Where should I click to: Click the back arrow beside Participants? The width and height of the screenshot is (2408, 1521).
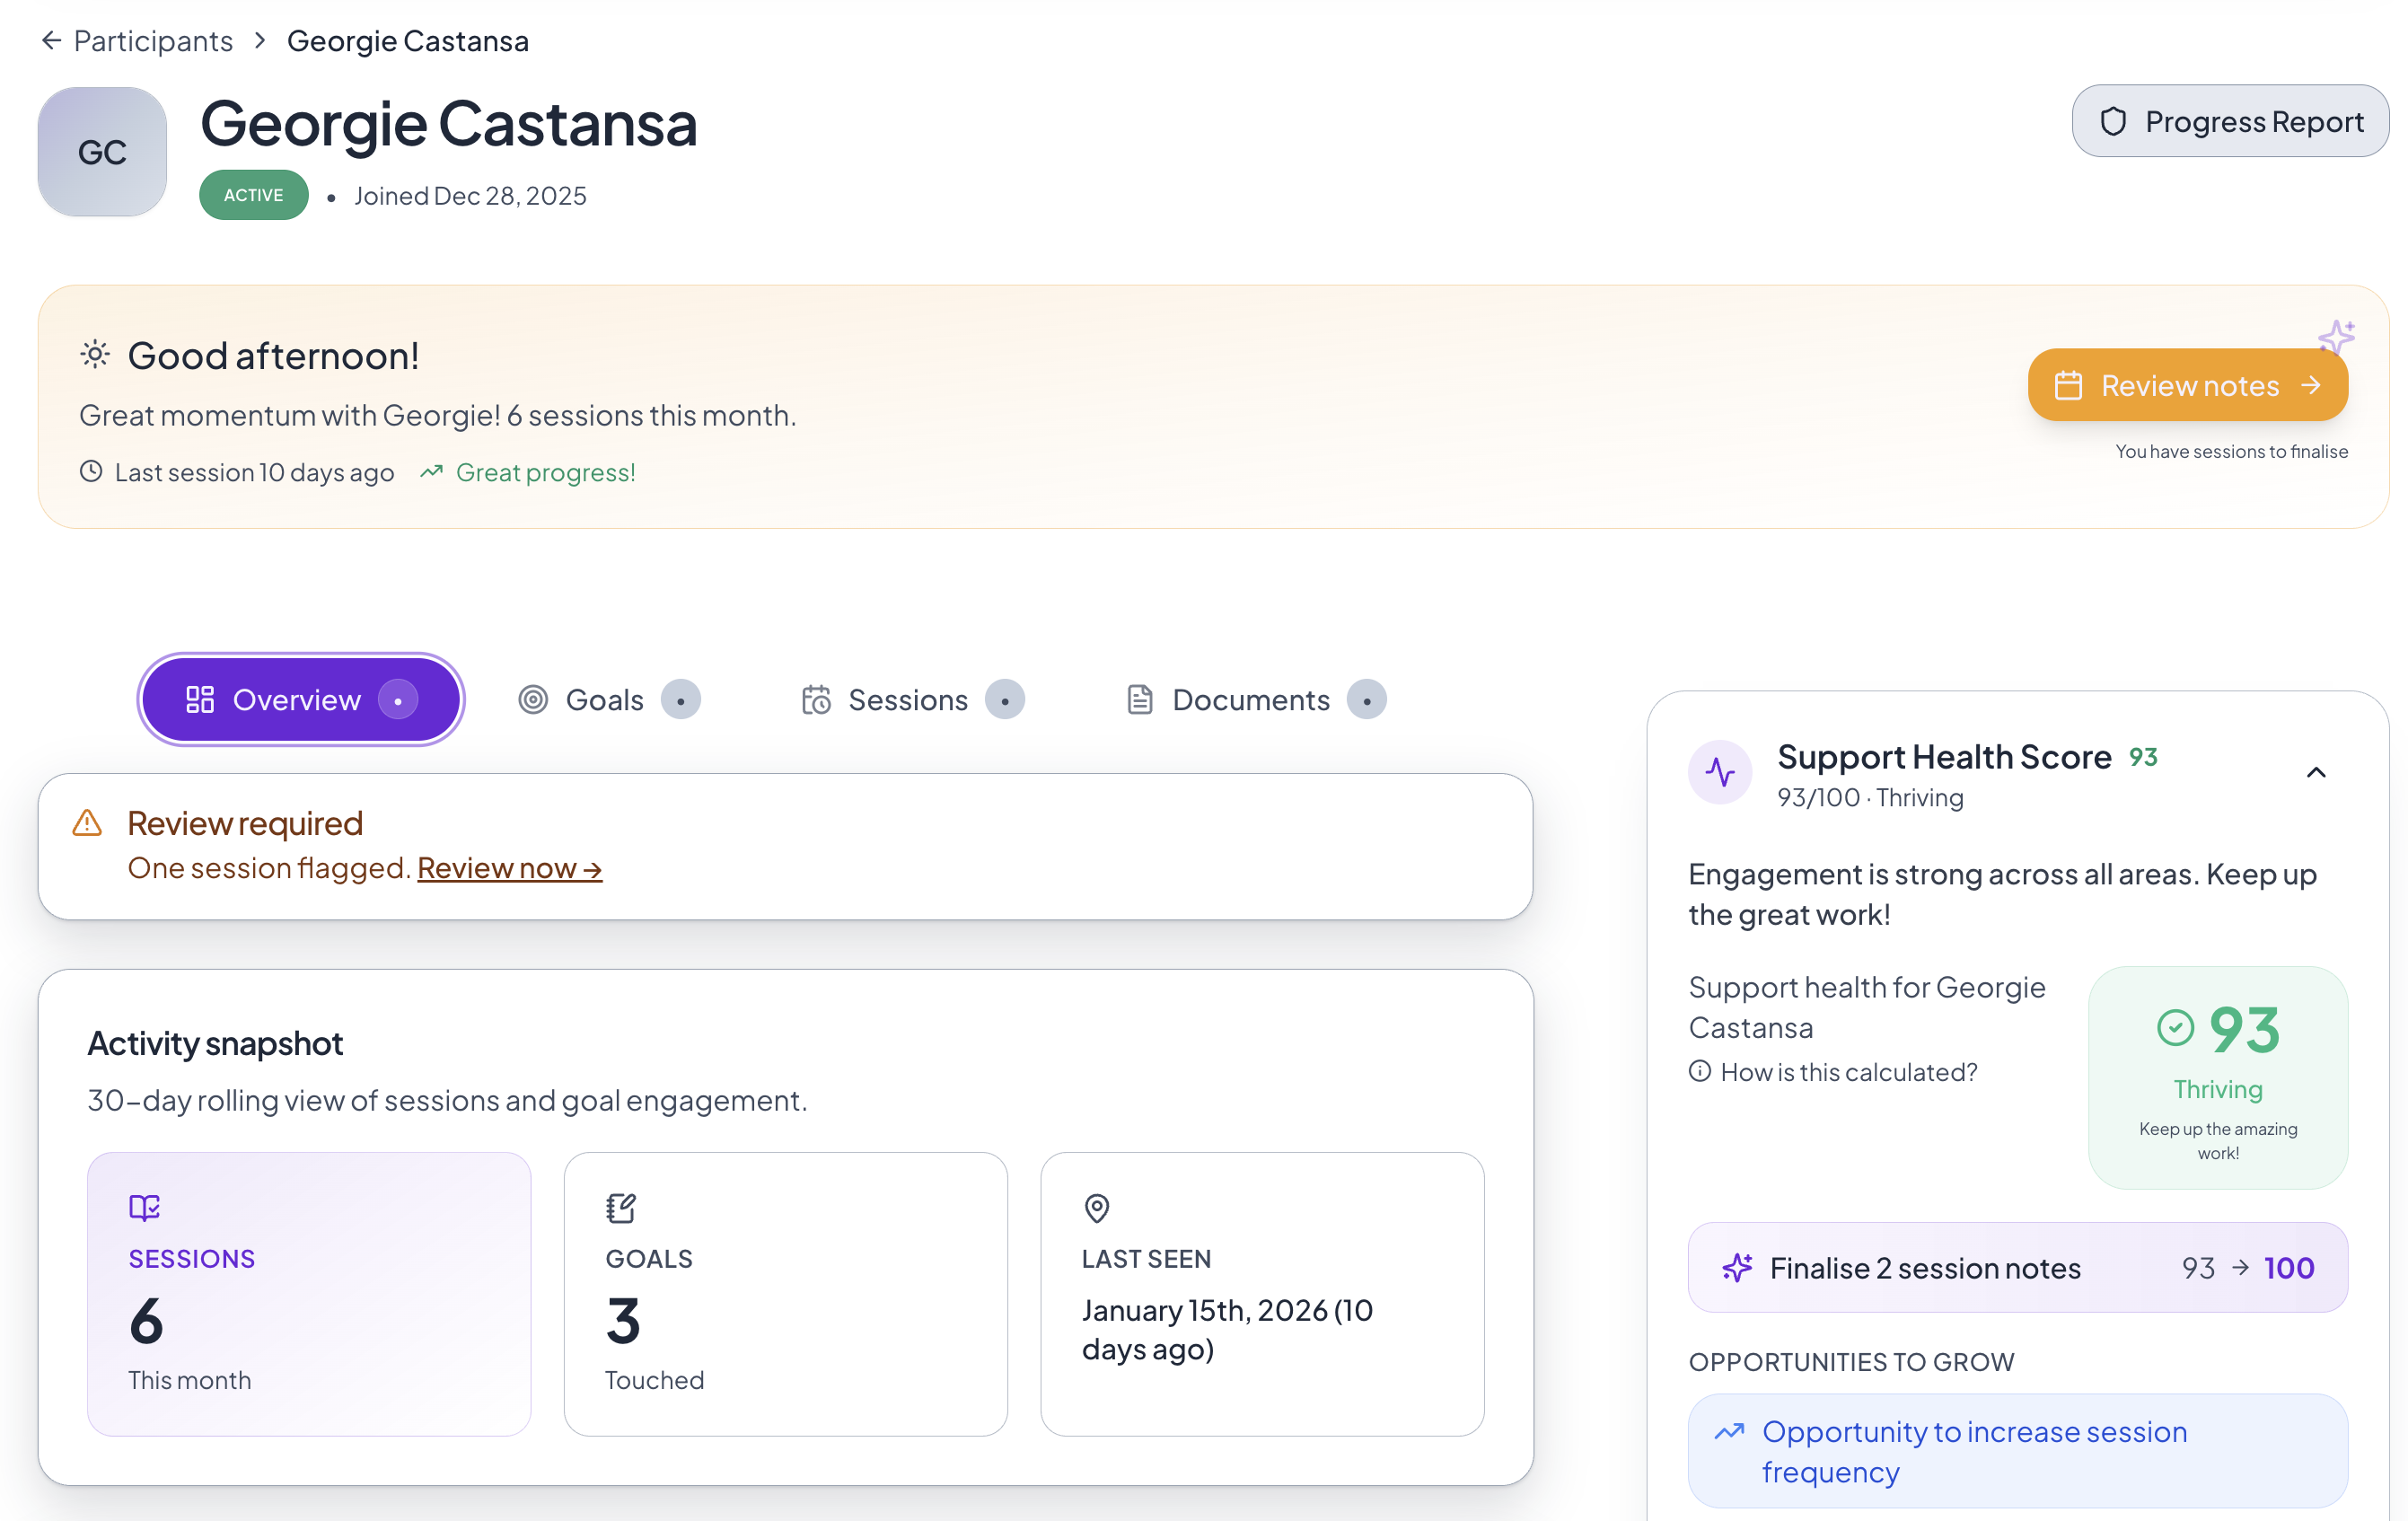(x=51, y=41)
